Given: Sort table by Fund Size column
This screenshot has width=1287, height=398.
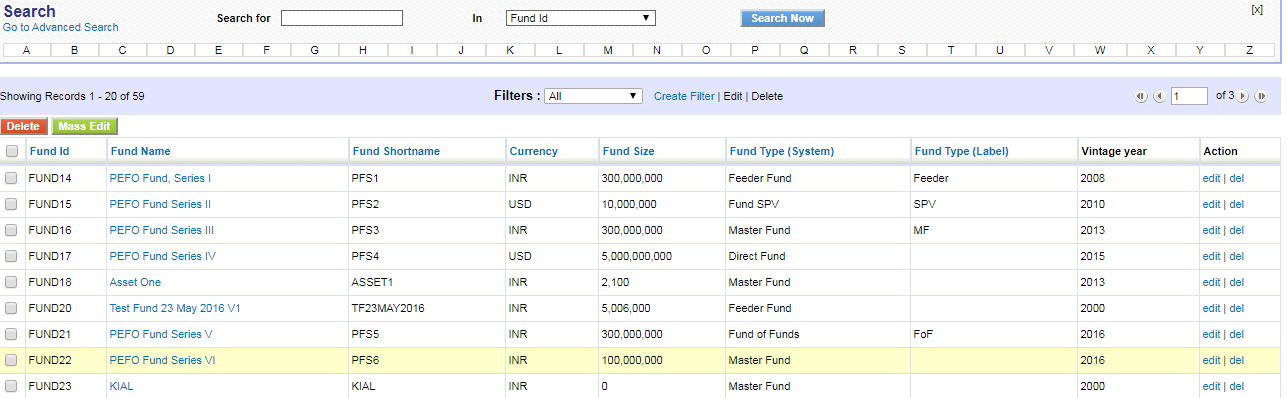Looking at the screenshot, I should pos(628,151).
